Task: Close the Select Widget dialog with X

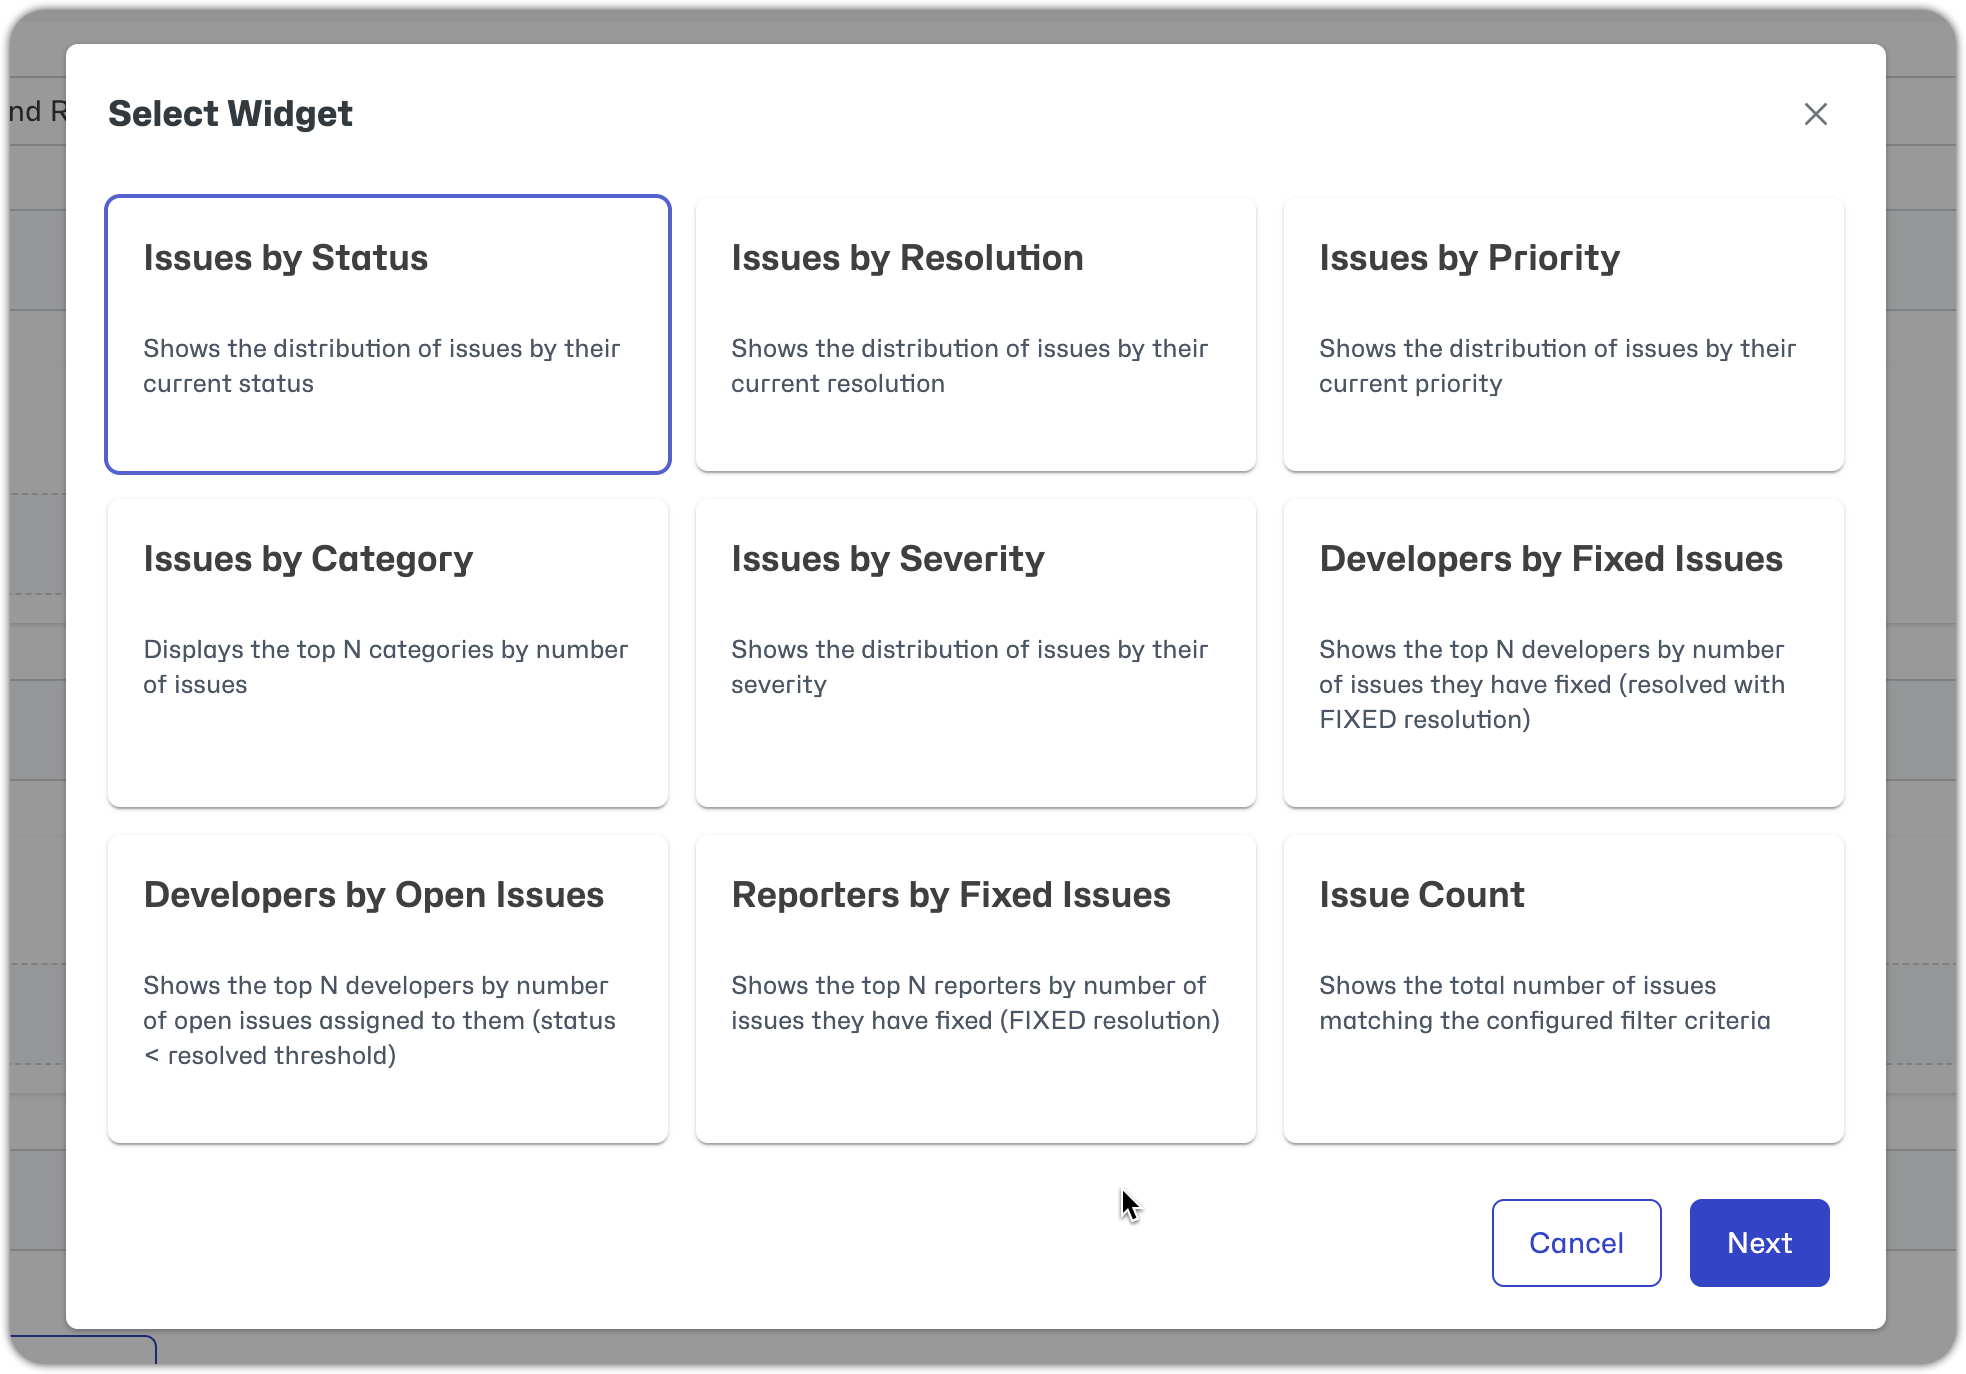Action: [x=1815, y=114]
